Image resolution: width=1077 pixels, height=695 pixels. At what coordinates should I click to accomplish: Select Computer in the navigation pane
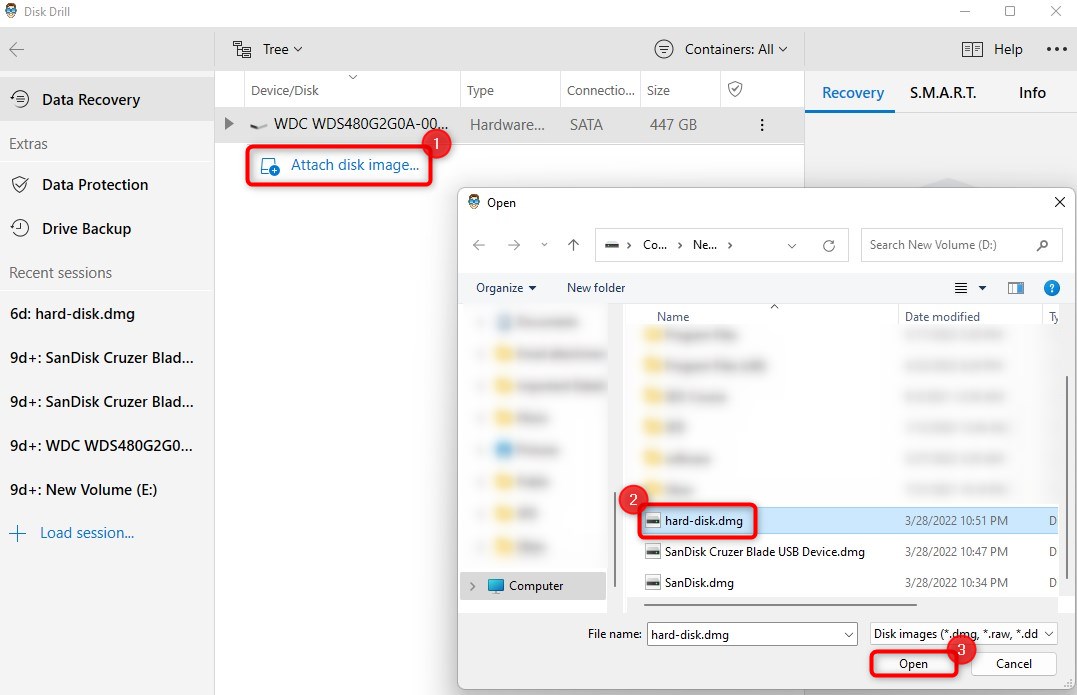tap(535, 586)
